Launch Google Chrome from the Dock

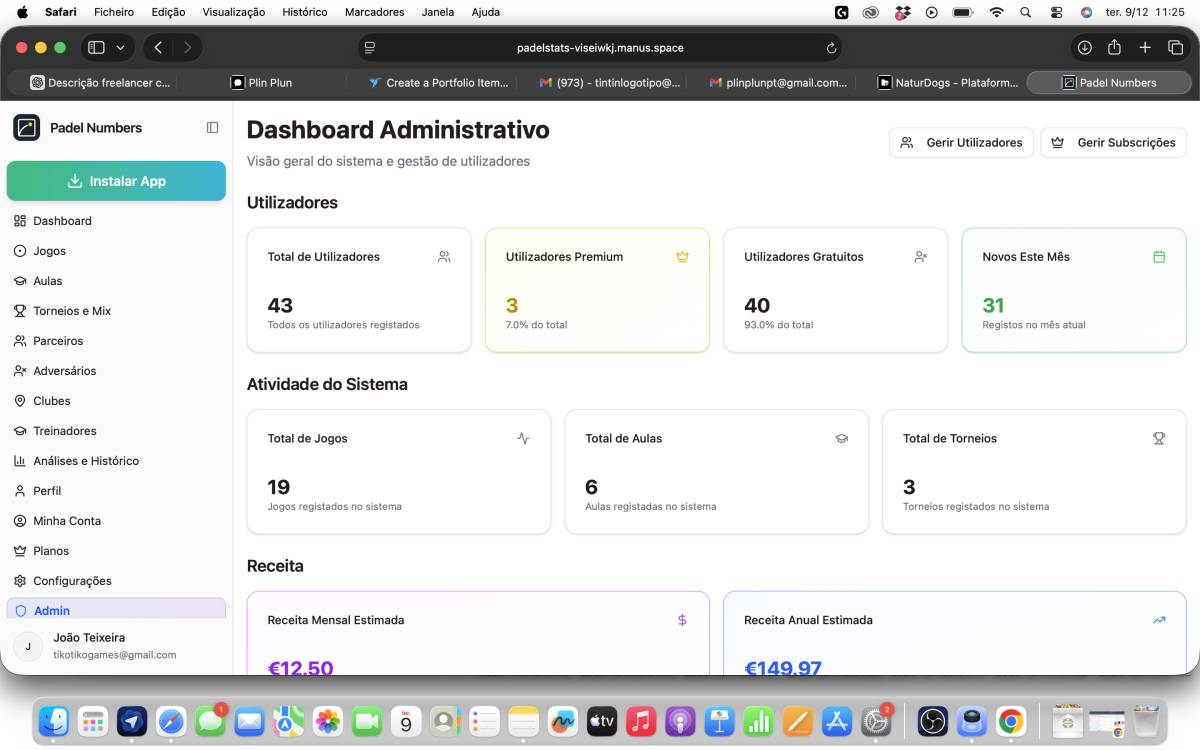tap(1011, 720)
